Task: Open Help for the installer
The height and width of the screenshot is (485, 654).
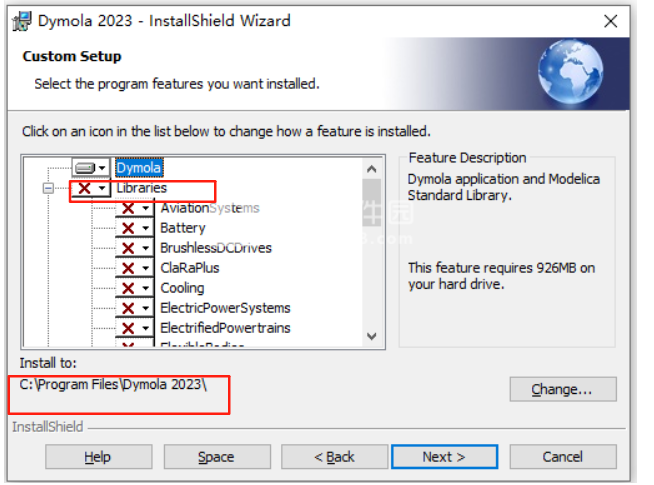Action: [98, 457]
